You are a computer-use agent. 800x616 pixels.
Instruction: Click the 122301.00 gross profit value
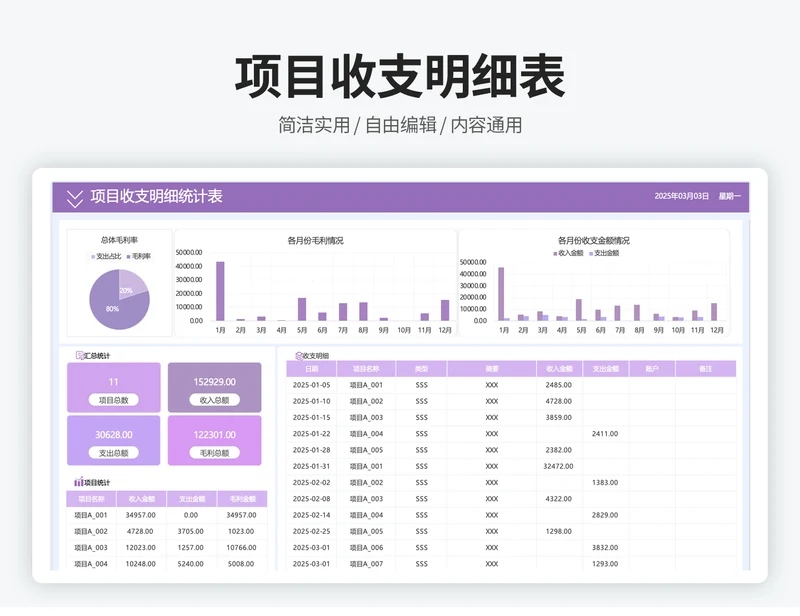214,435
